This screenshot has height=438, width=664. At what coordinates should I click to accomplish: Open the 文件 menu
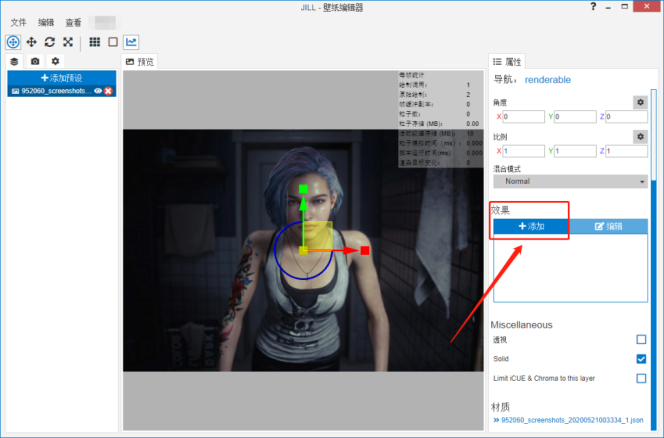(x=18, y=22)
